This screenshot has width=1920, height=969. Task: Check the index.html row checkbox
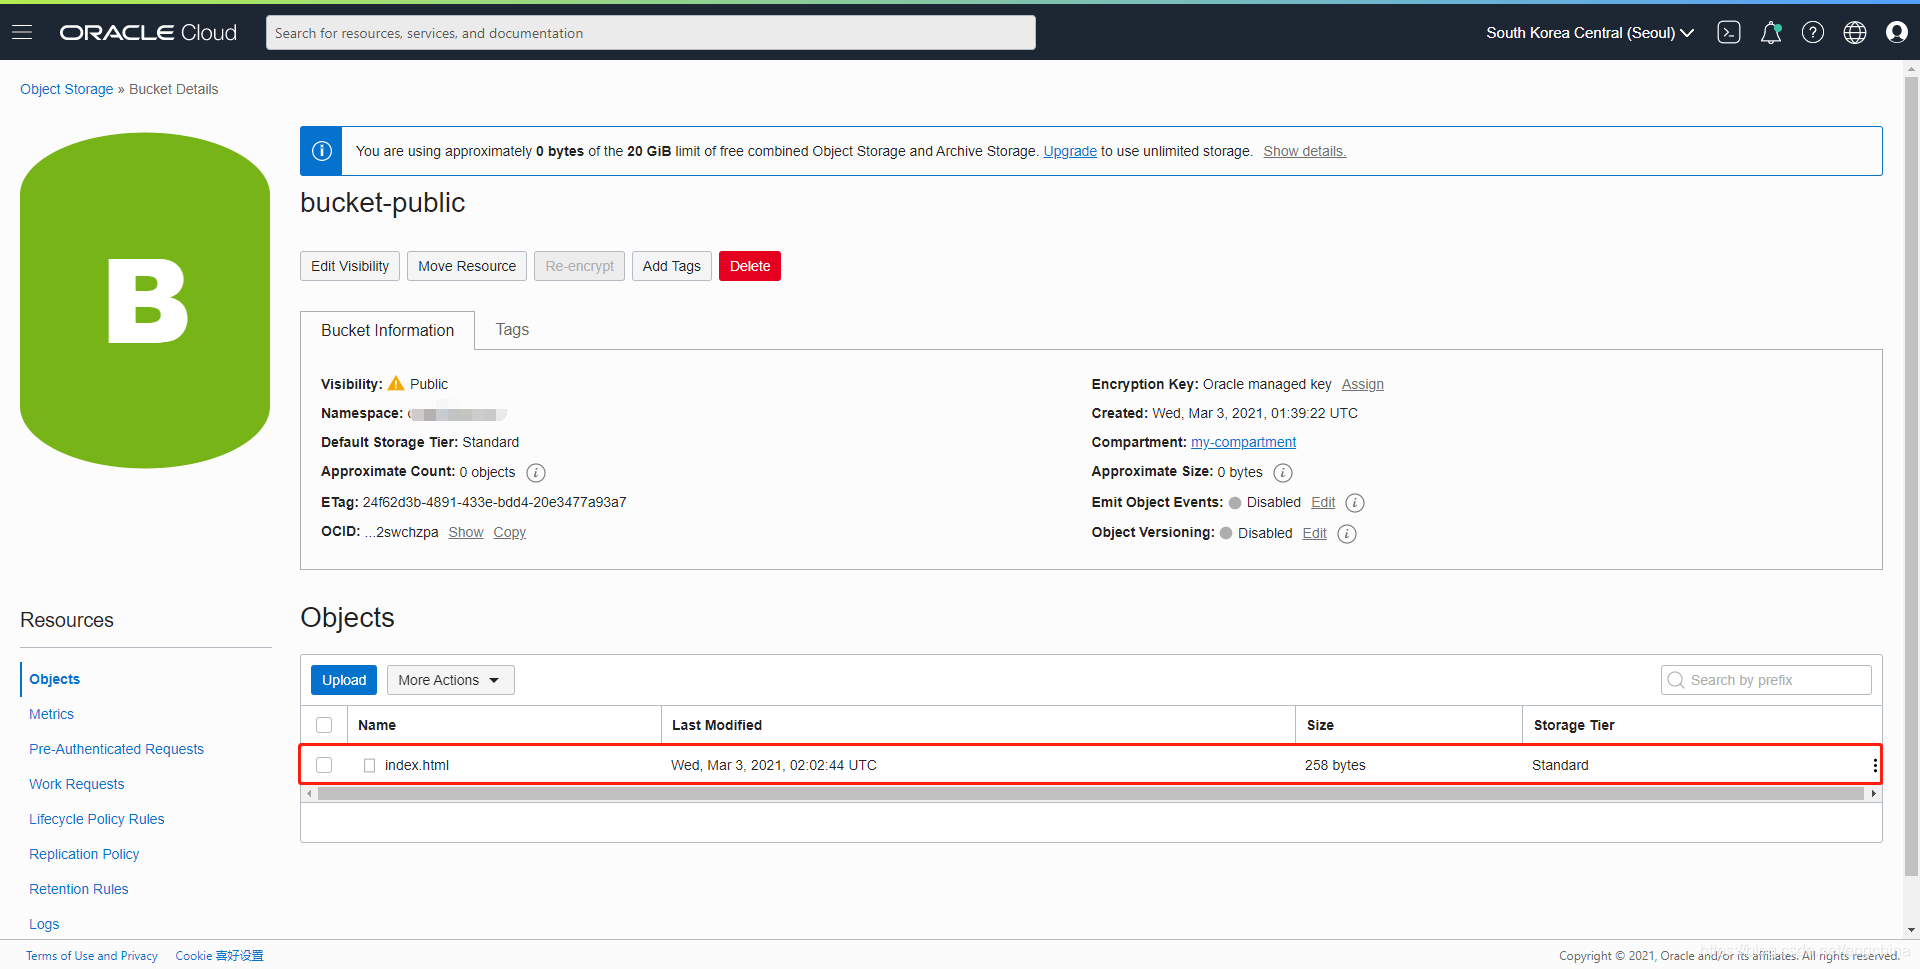(324, 765)
